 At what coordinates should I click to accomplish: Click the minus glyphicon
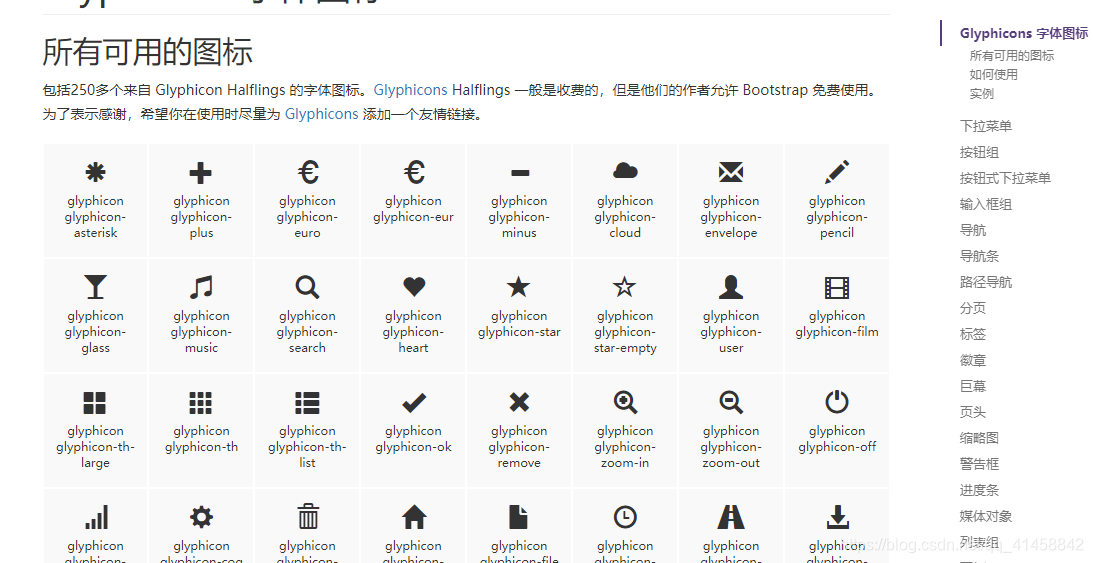[x=519, y=173]
